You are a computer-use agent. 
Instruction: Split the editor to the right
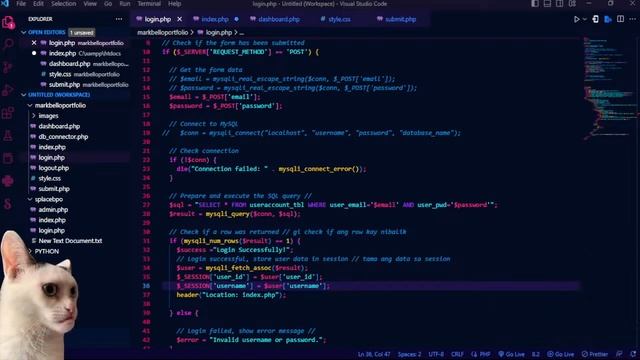[x=620, y=19]
